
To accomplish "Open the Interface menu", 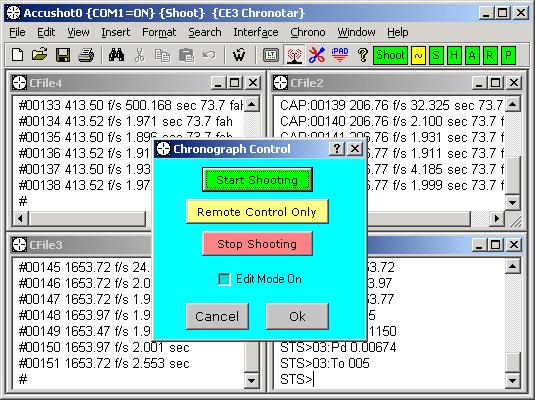I will coord(256,32).
